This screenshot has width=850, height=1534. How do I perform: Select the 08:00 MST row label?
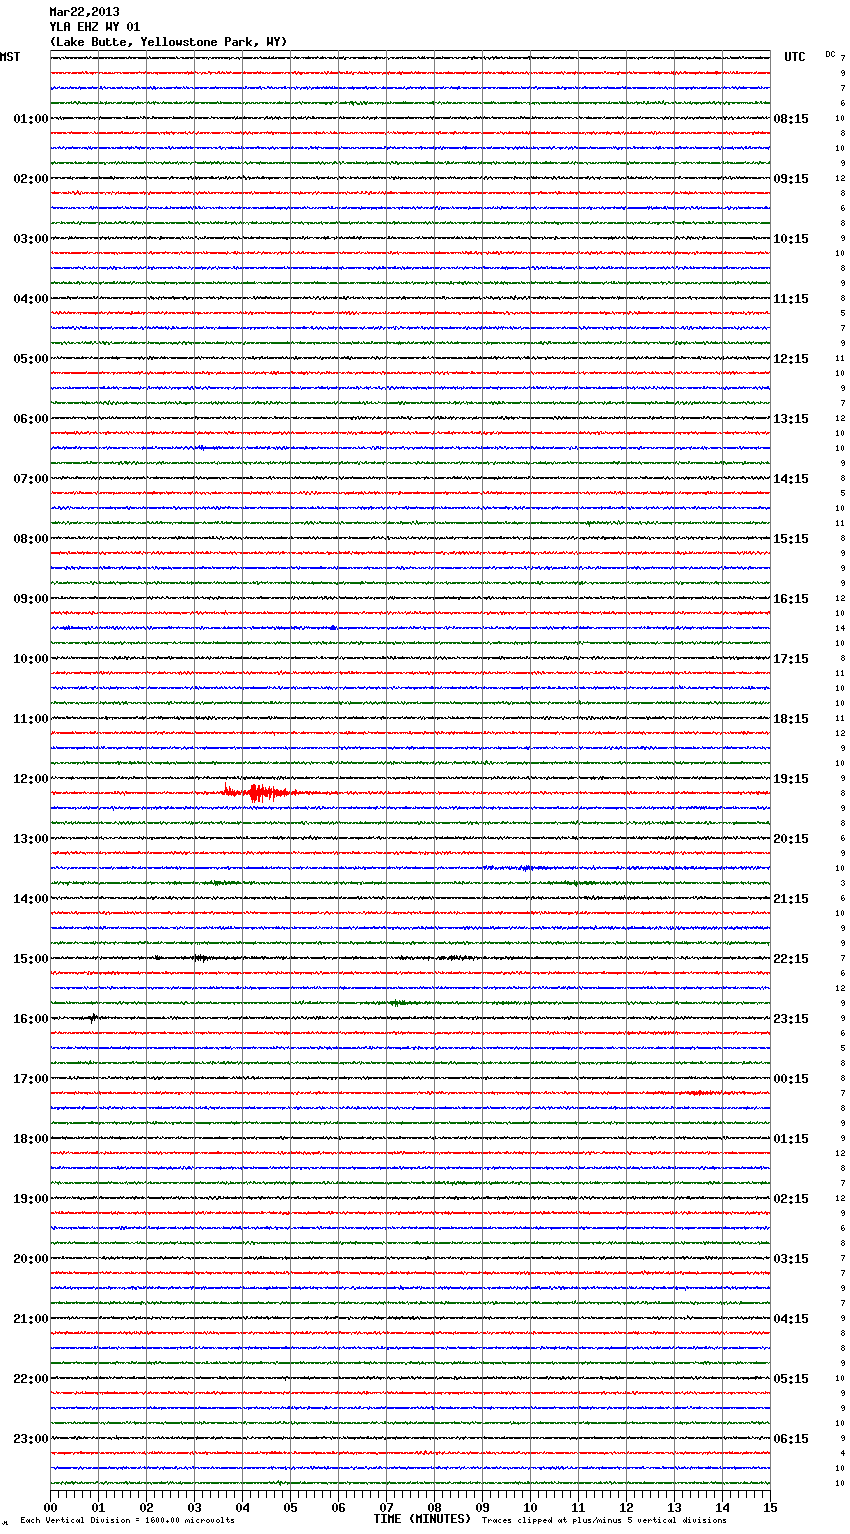point(31,539)
